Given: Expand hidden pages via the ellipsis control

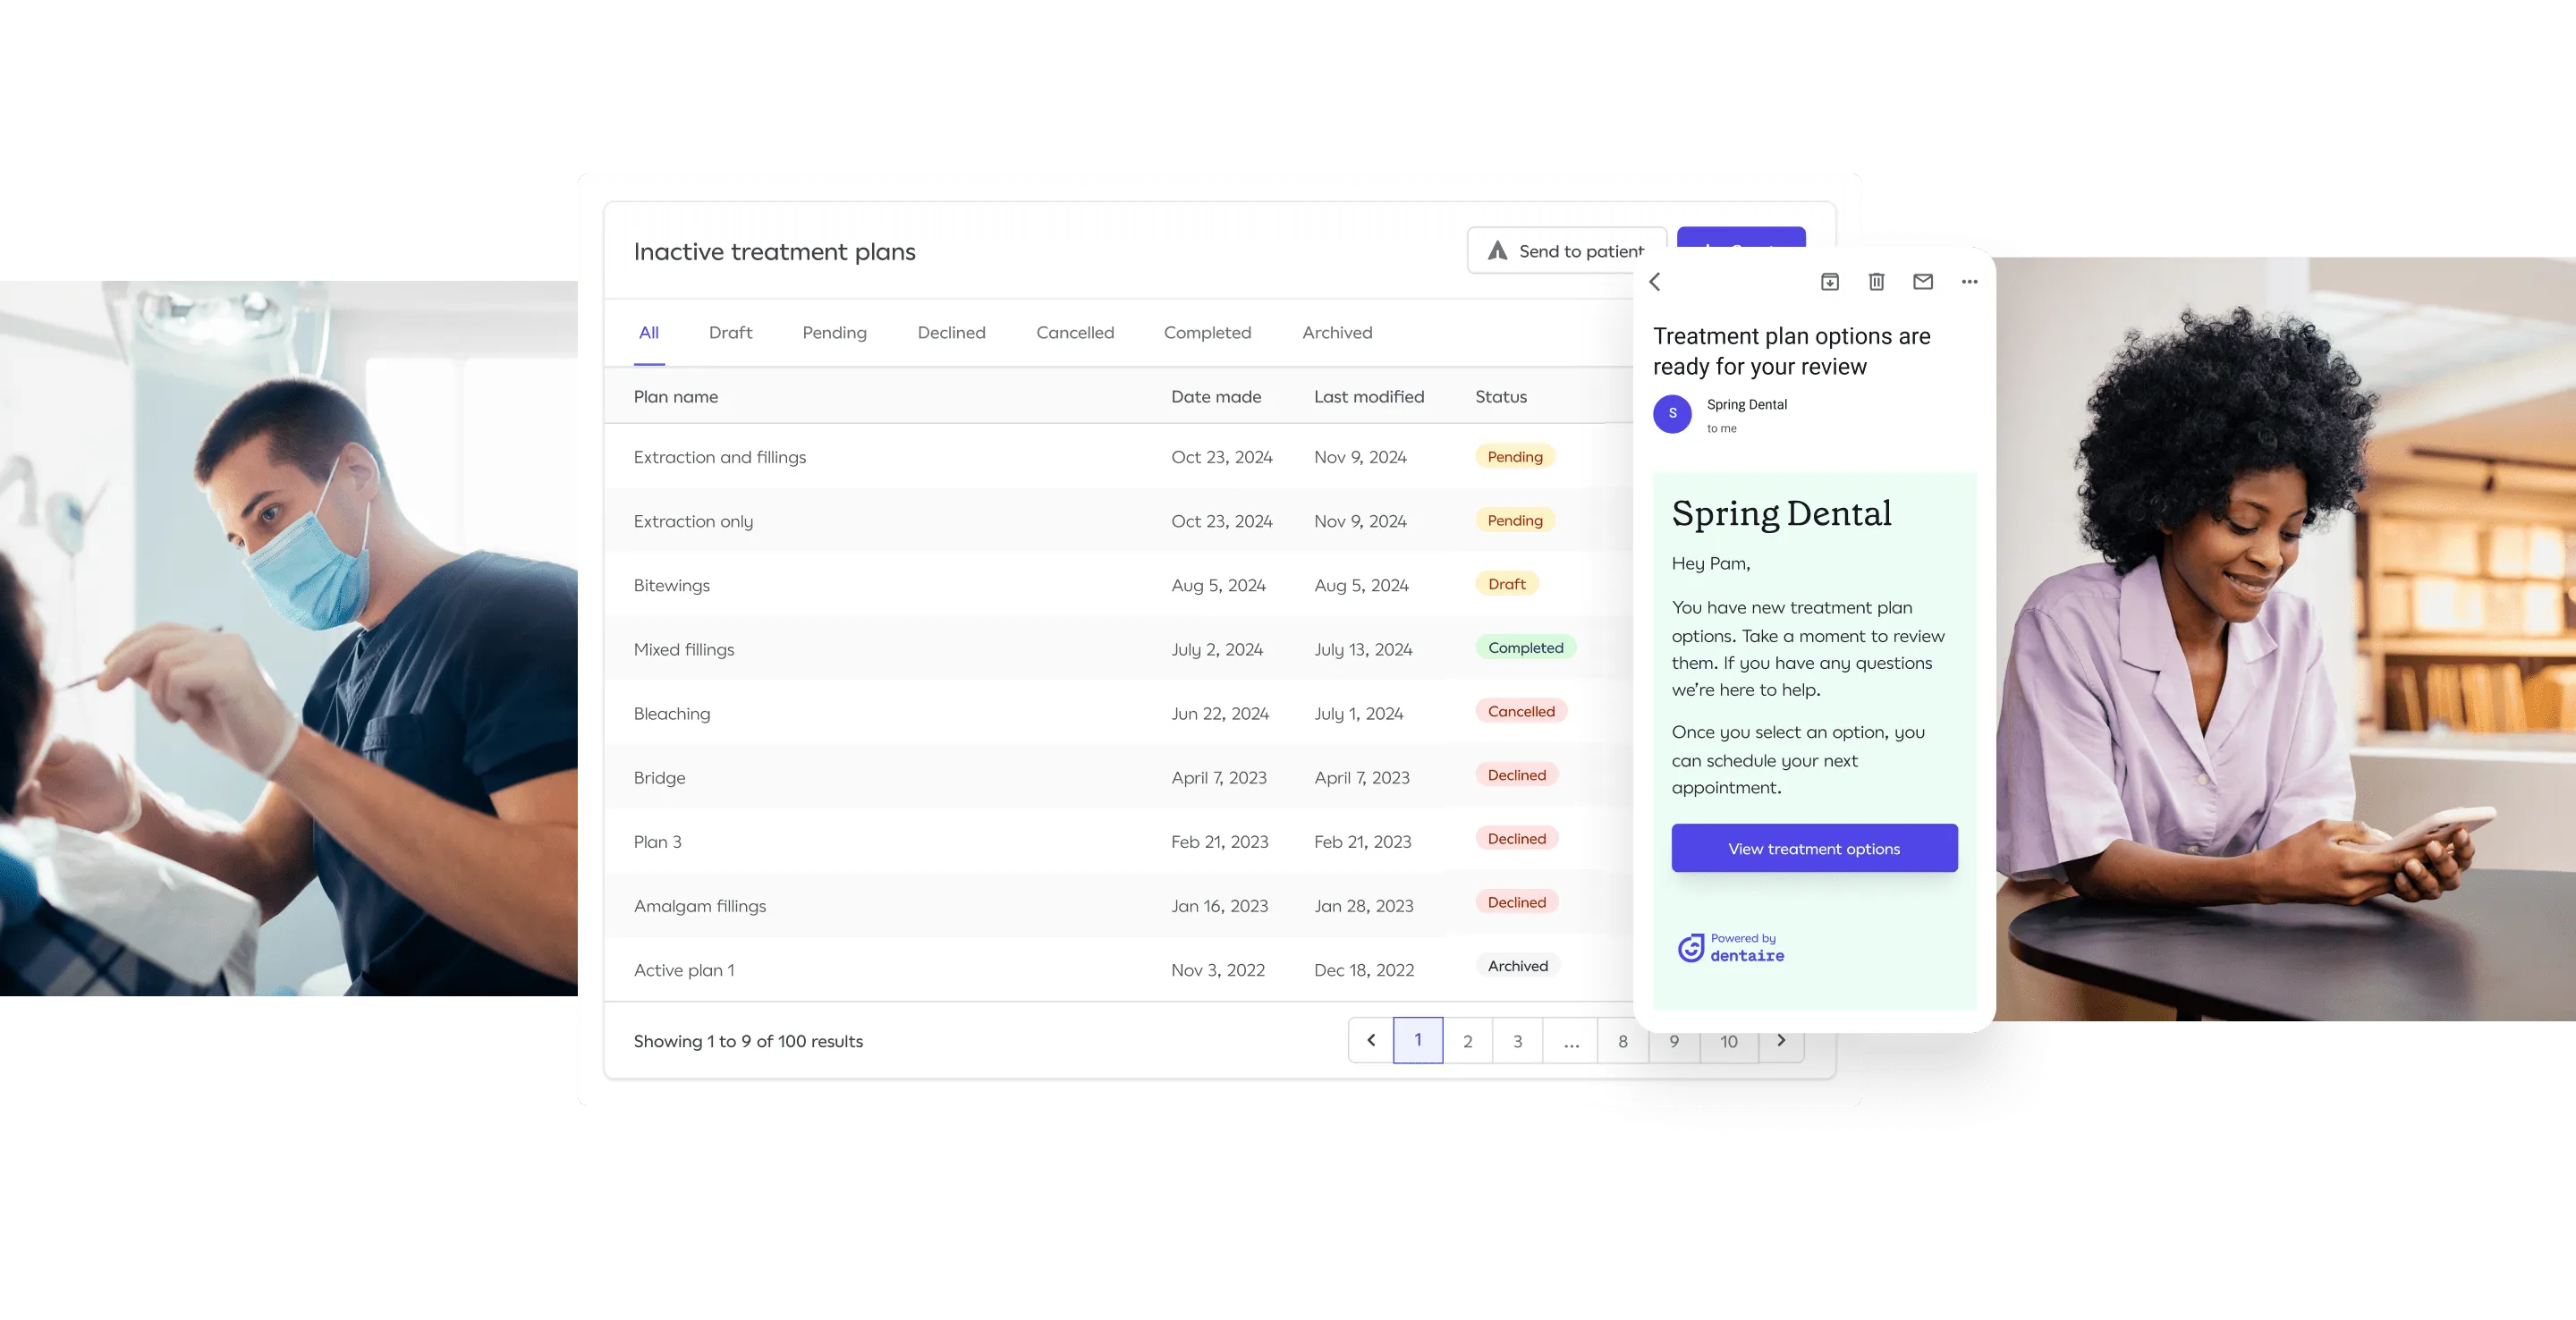Looking at the screenshot, I should 1571,1041.
